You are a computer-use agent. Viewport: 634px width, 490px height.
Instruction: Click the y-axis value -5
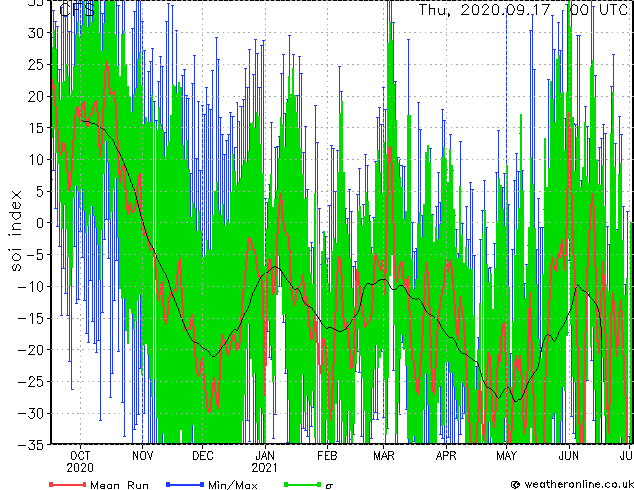pos(35,255)
